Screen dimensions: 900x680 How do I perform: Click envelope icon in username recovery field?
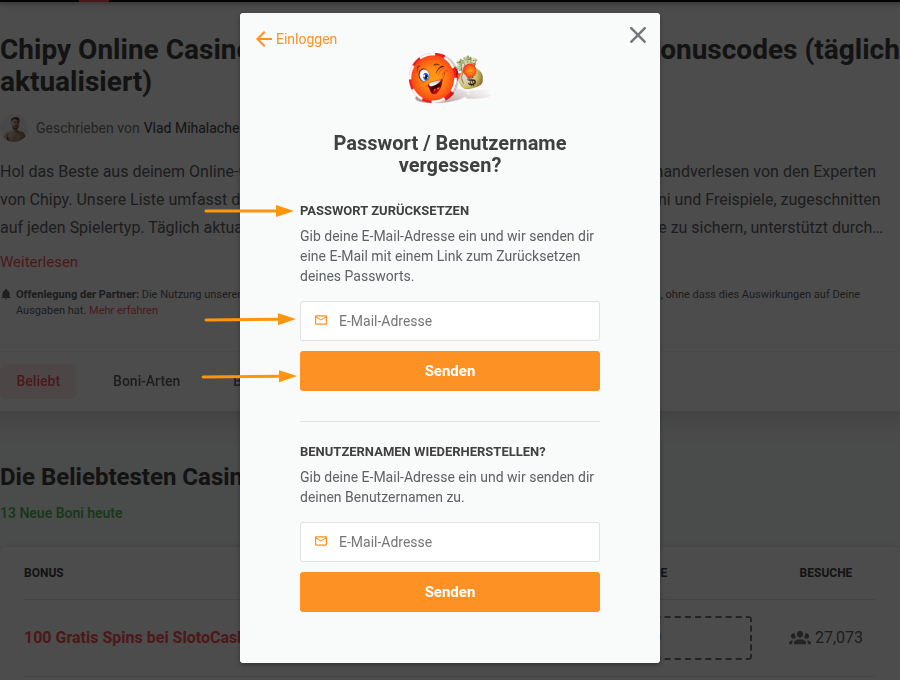click(x=321, y=541)
